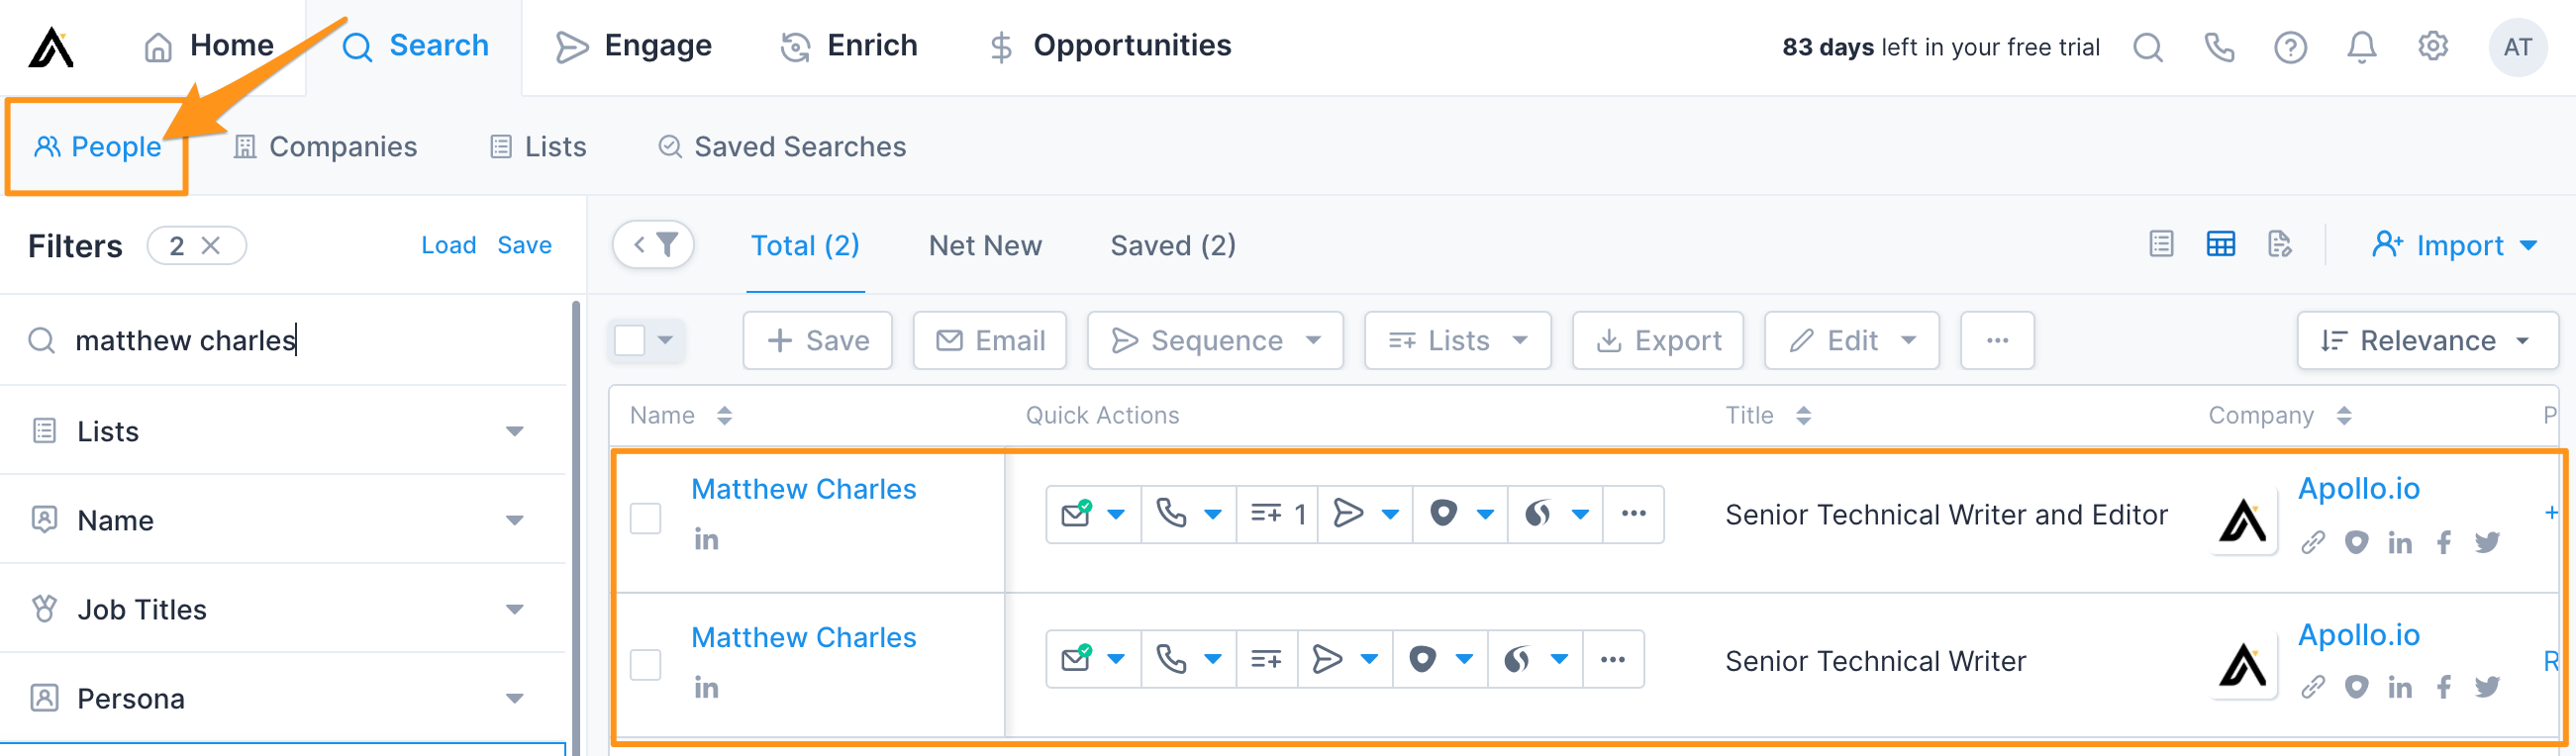Screen dimensions: 2576x756
Task: Switch to the Companies tab
Action: 341,146
